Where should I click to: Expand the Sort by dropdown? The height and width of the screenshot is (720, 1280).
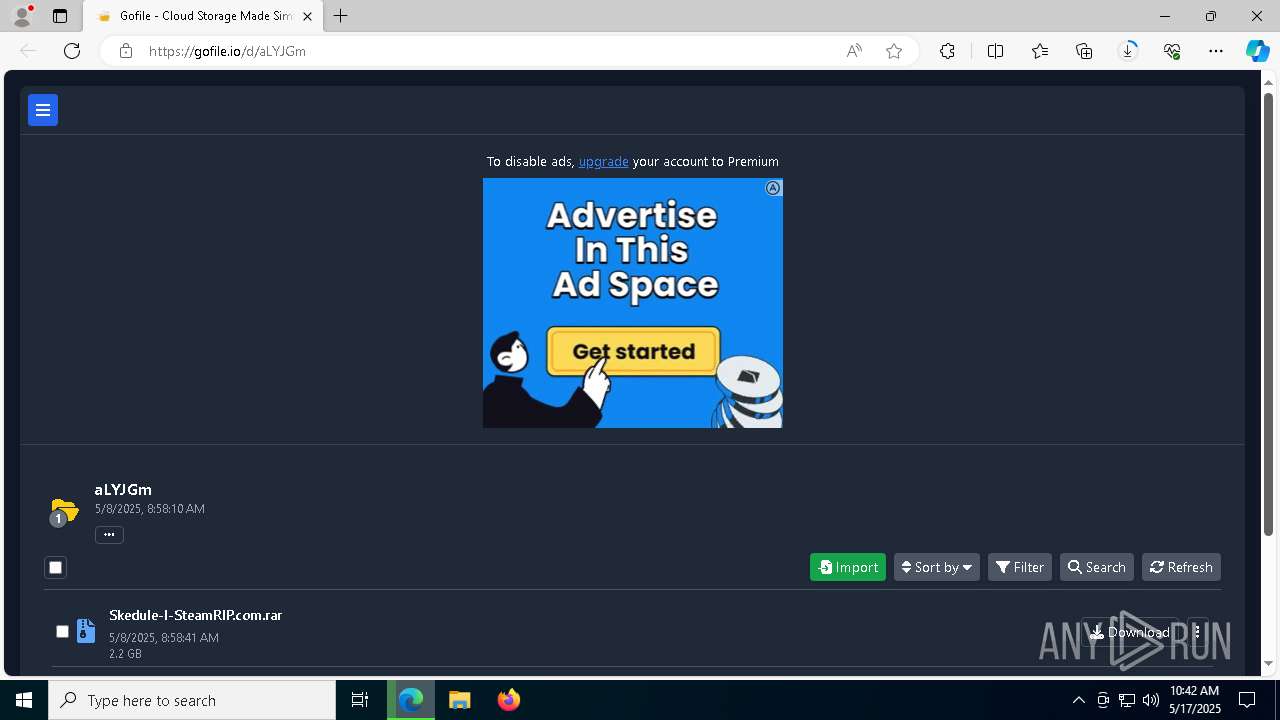click(x=937, y=567)
